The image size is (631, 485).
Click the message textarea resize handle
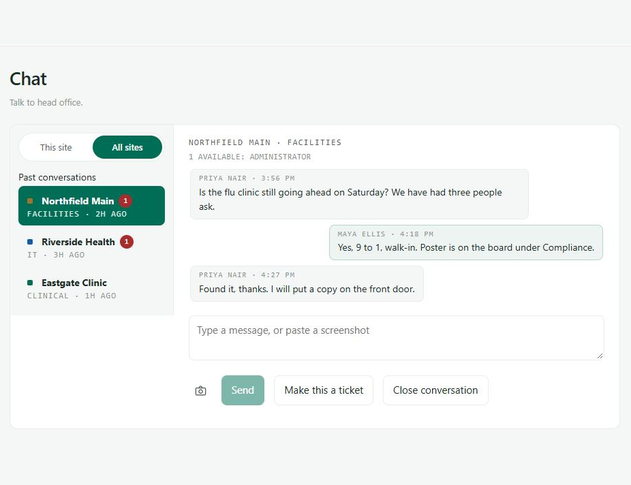tap(600, 355)
